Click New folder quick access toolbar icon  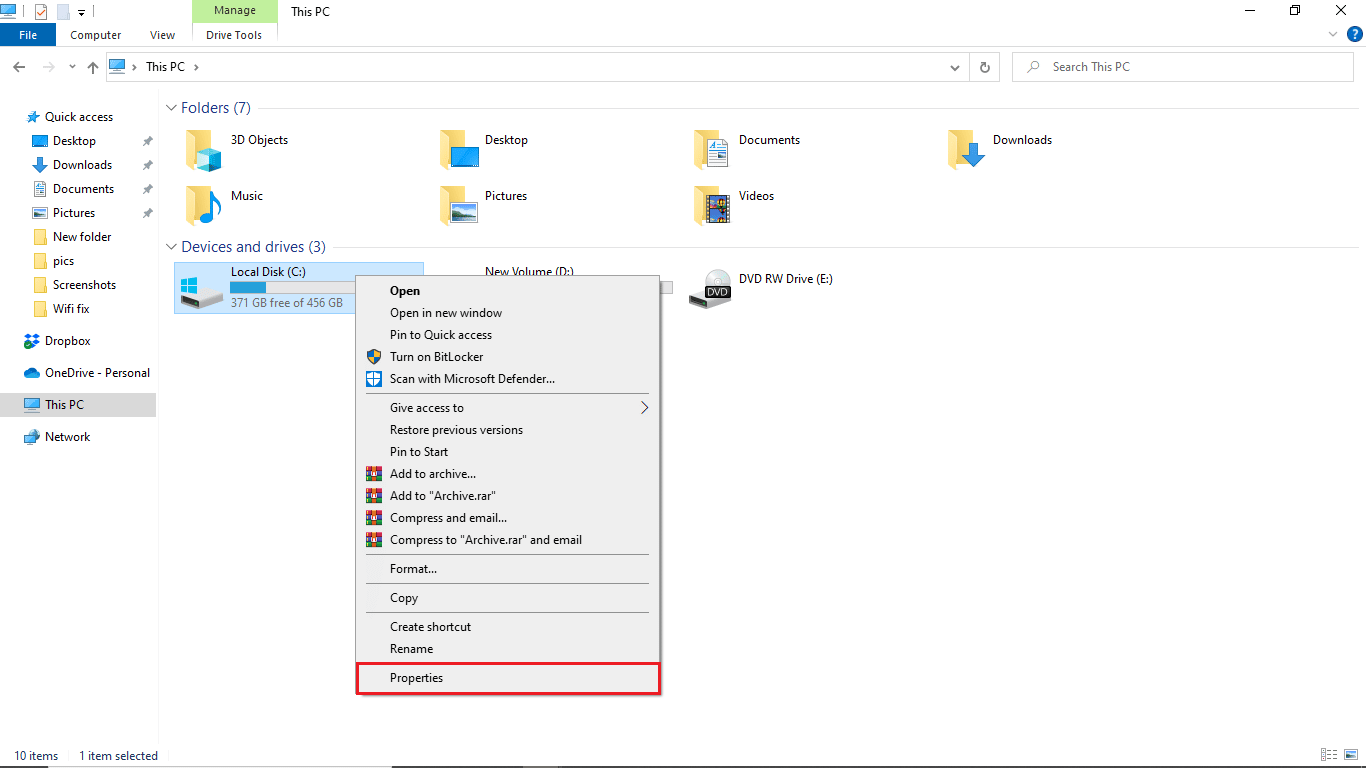point(63,12)
